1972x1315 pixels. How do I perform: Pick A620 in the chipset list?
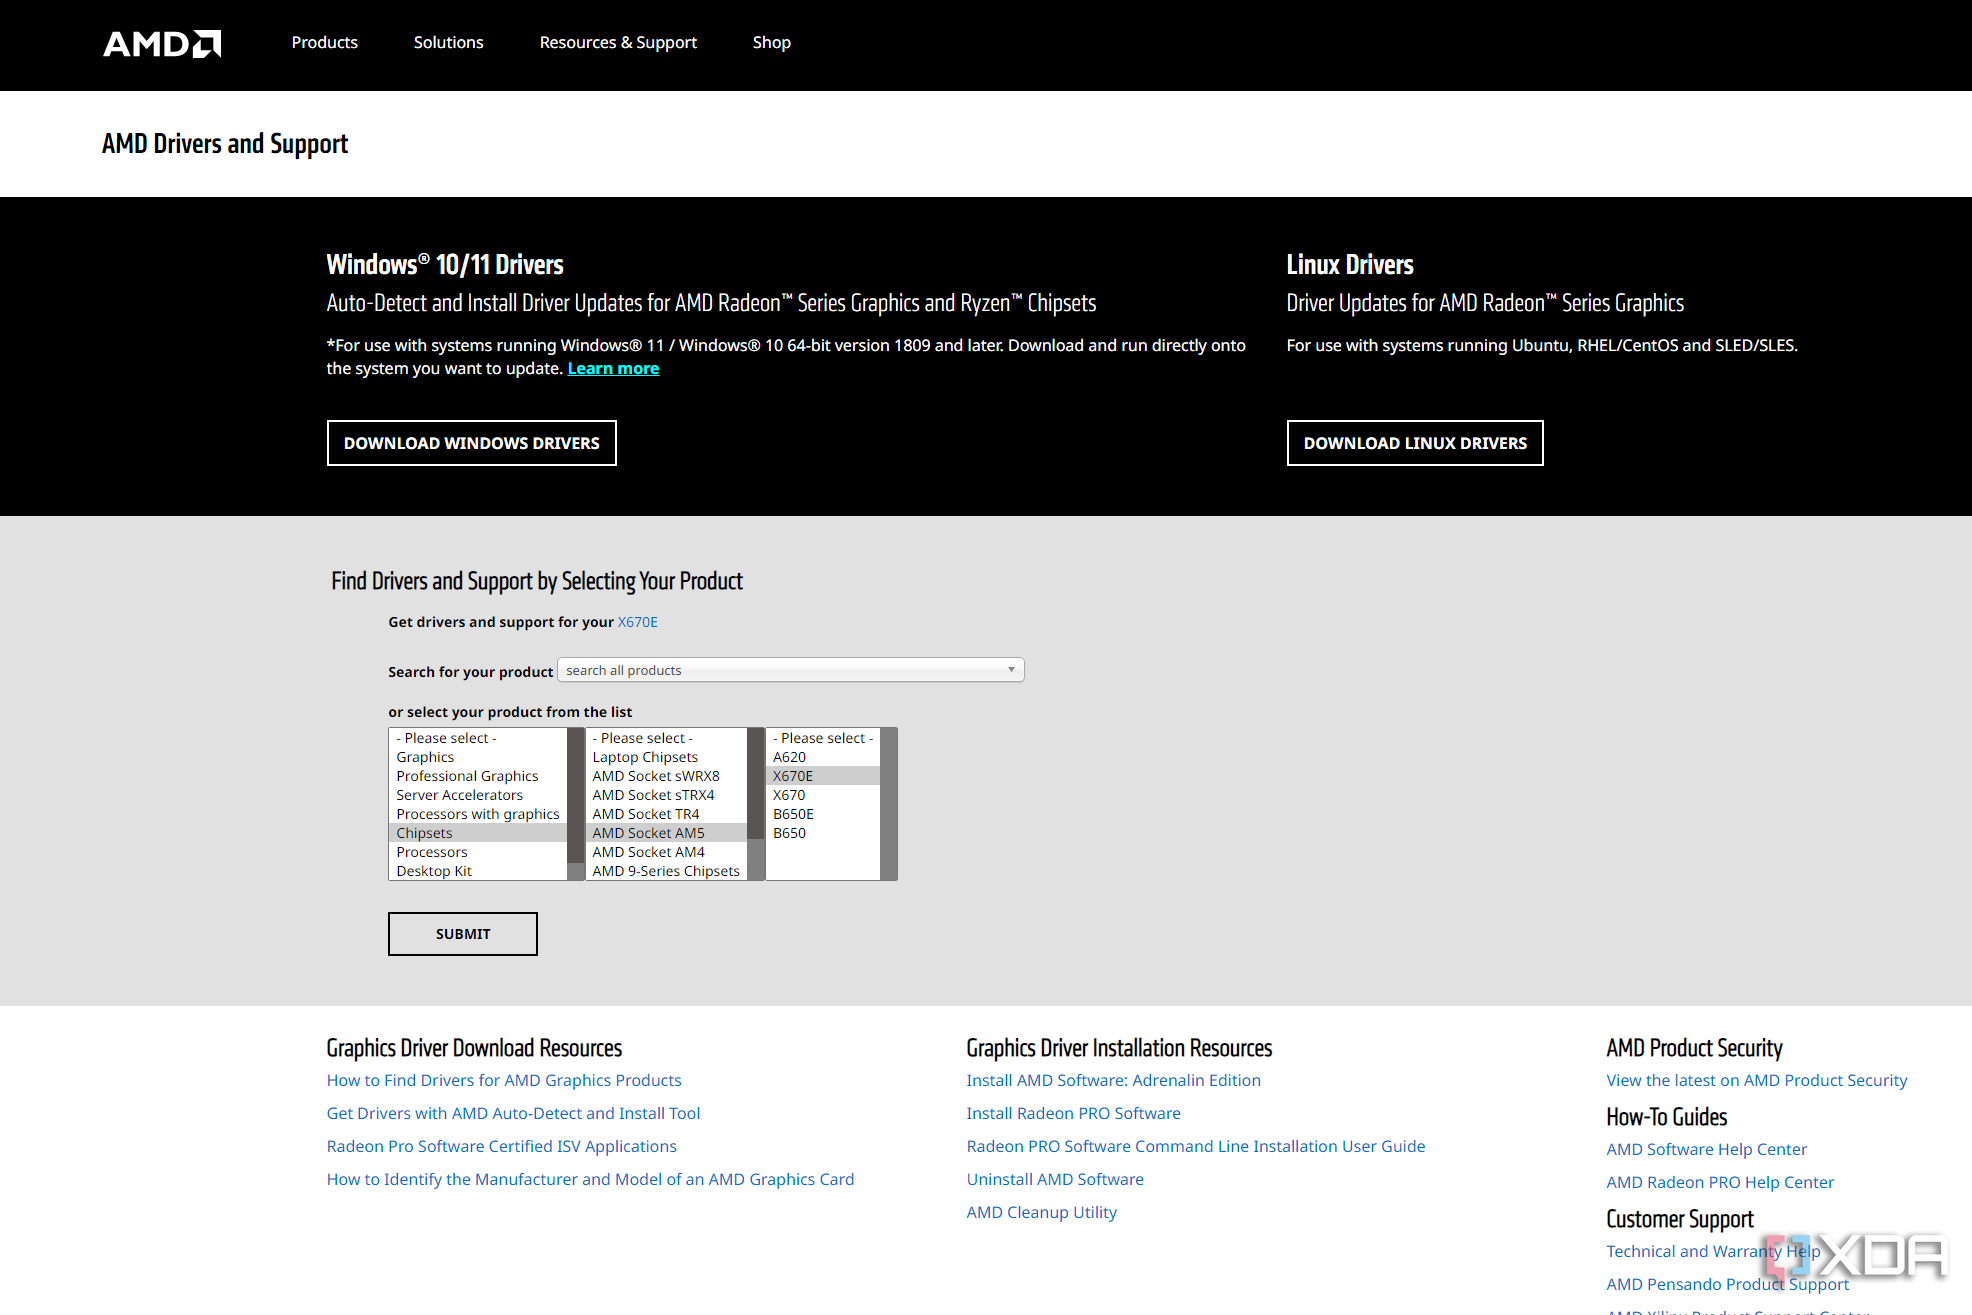tap(823, 757)
